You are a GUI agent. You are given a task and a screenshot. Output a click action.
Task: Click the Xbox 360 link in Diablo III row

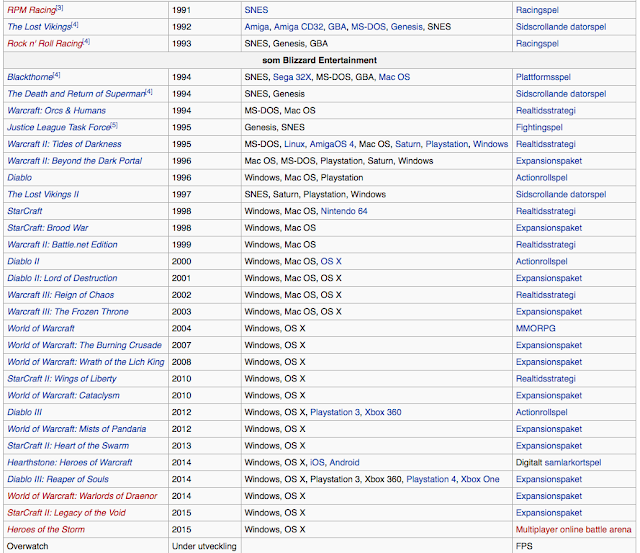[x=382, y=411]
